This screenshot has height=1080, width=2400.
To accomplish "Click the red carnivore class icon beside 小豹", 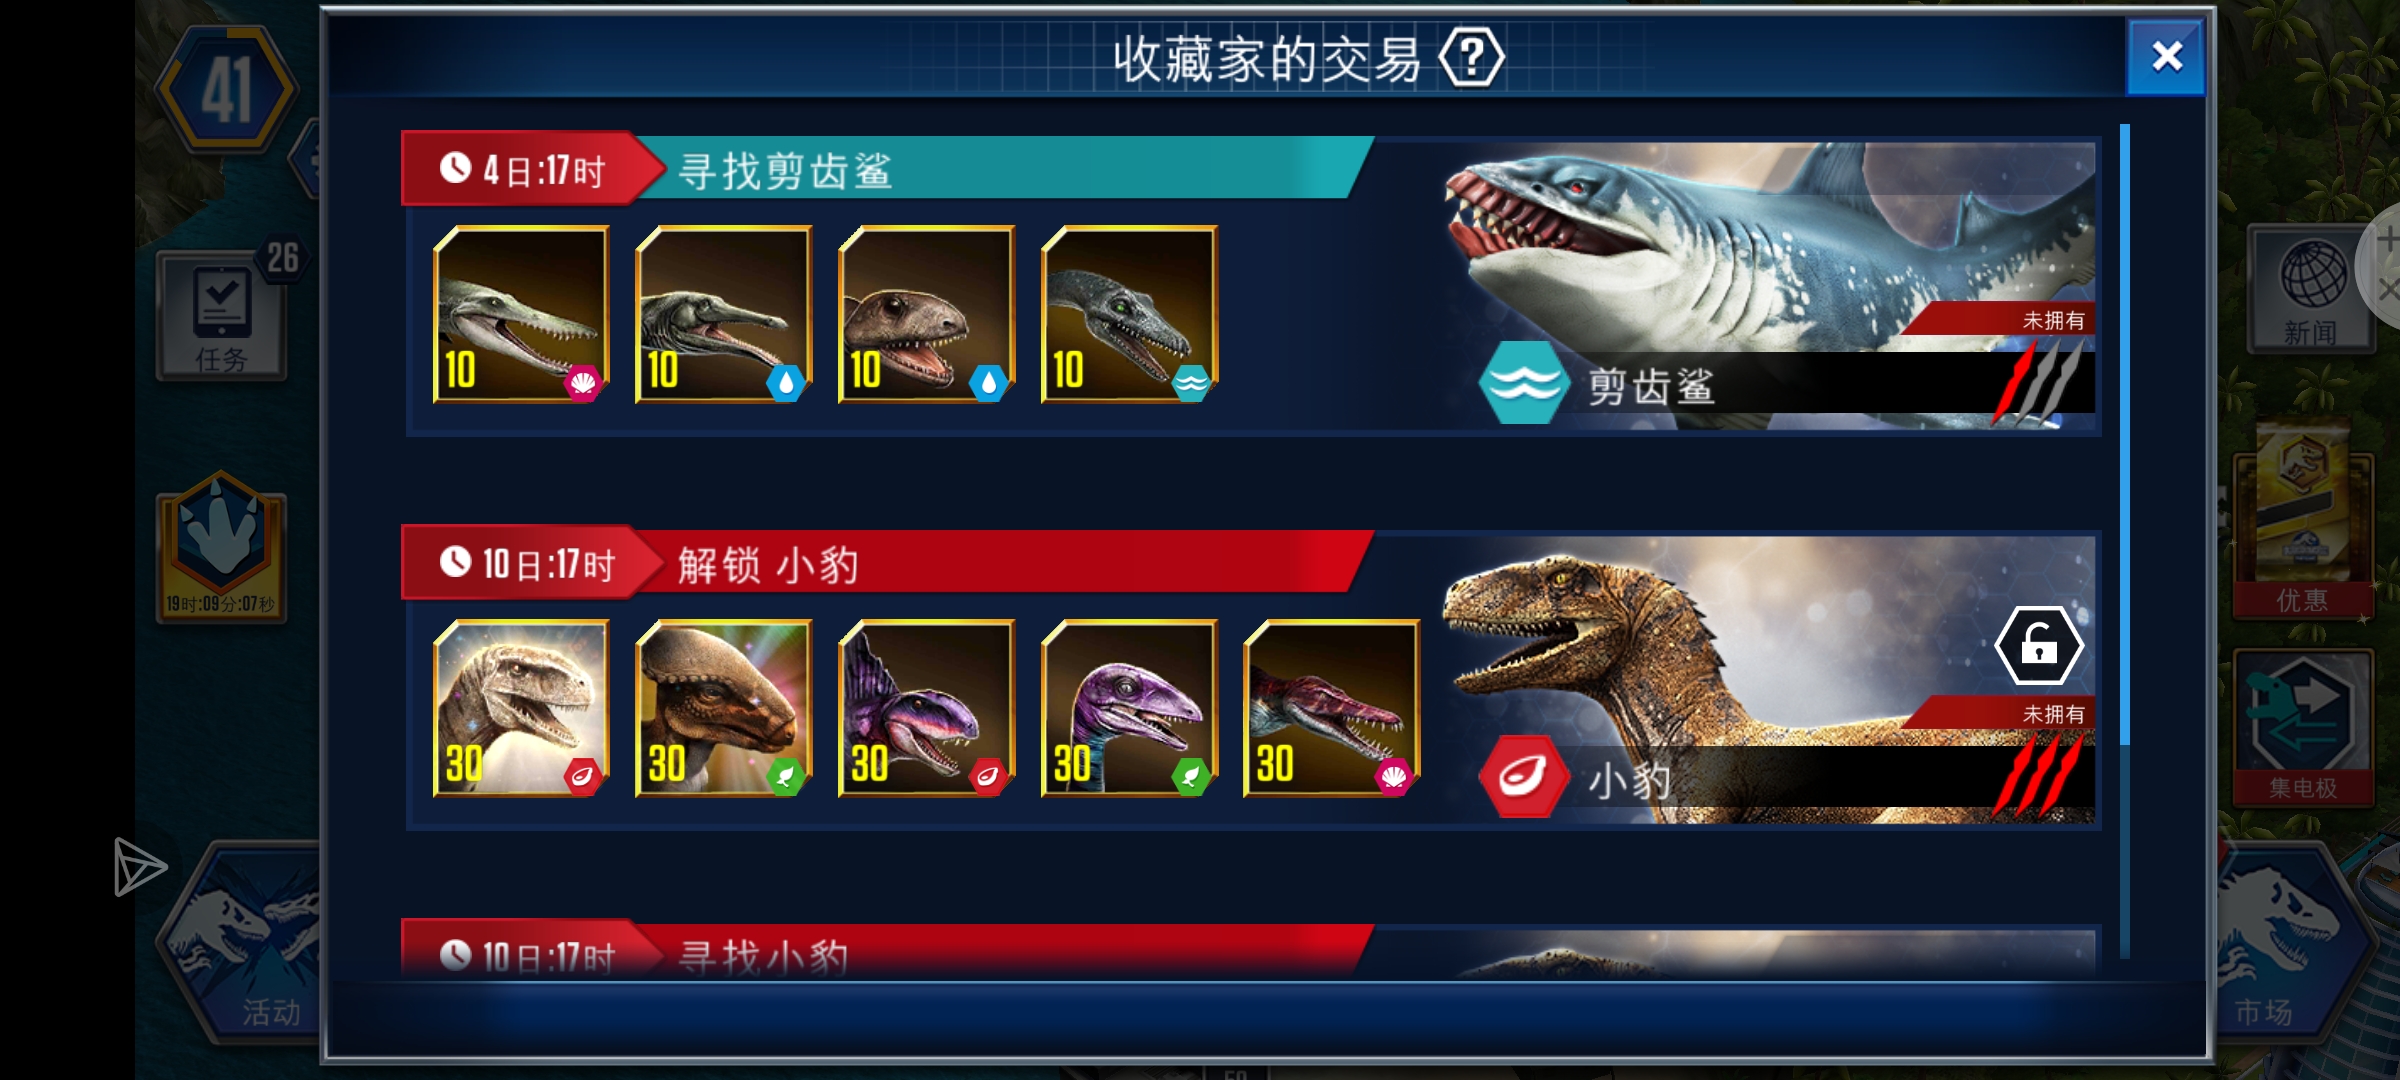I will tap(1524, 777).
